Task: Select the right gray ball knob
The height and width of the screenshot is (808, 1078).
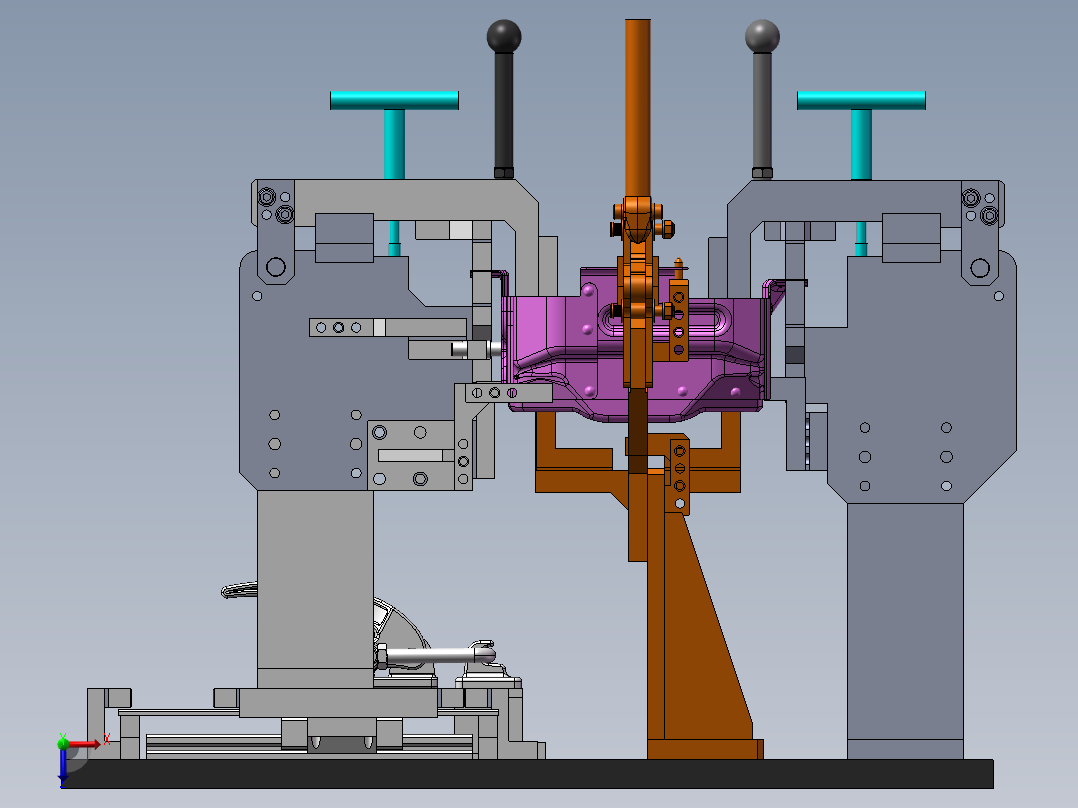Action: pyautogui.click(x=762, y=36)
